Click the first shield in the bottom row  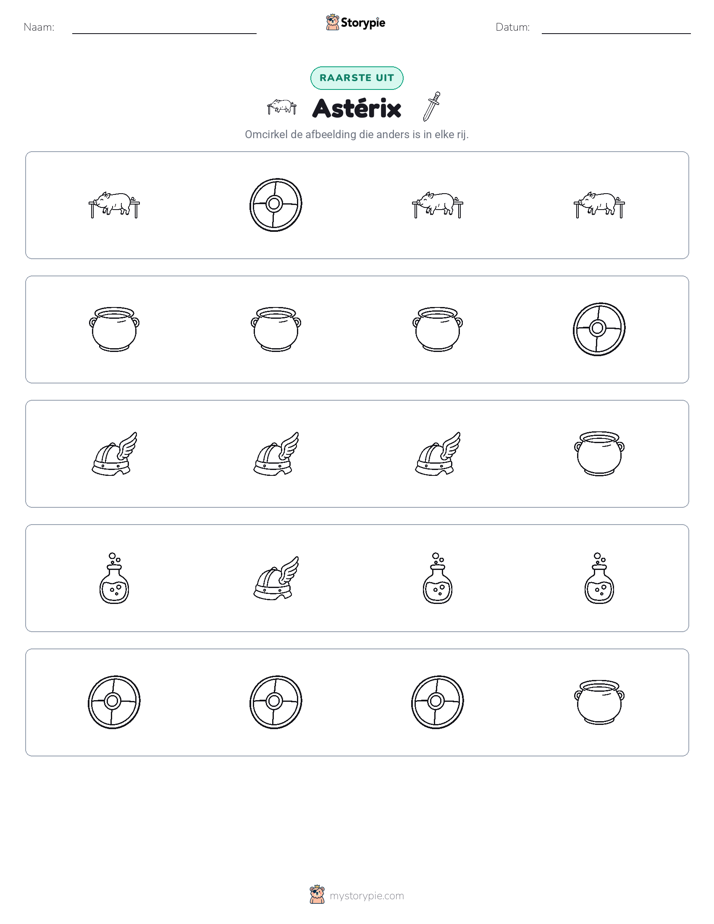click(114, 702)
